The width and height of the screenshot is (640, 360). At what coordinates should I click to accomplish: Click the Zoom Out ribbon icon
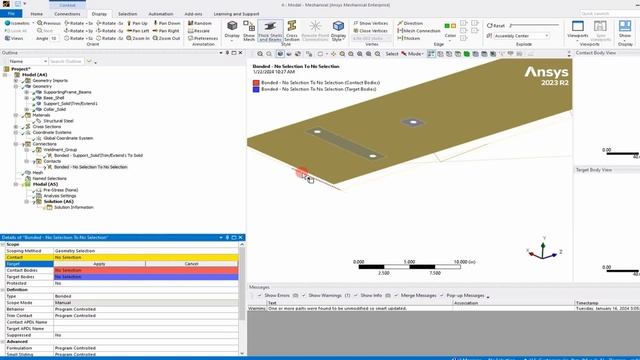[x=155, y=38]
